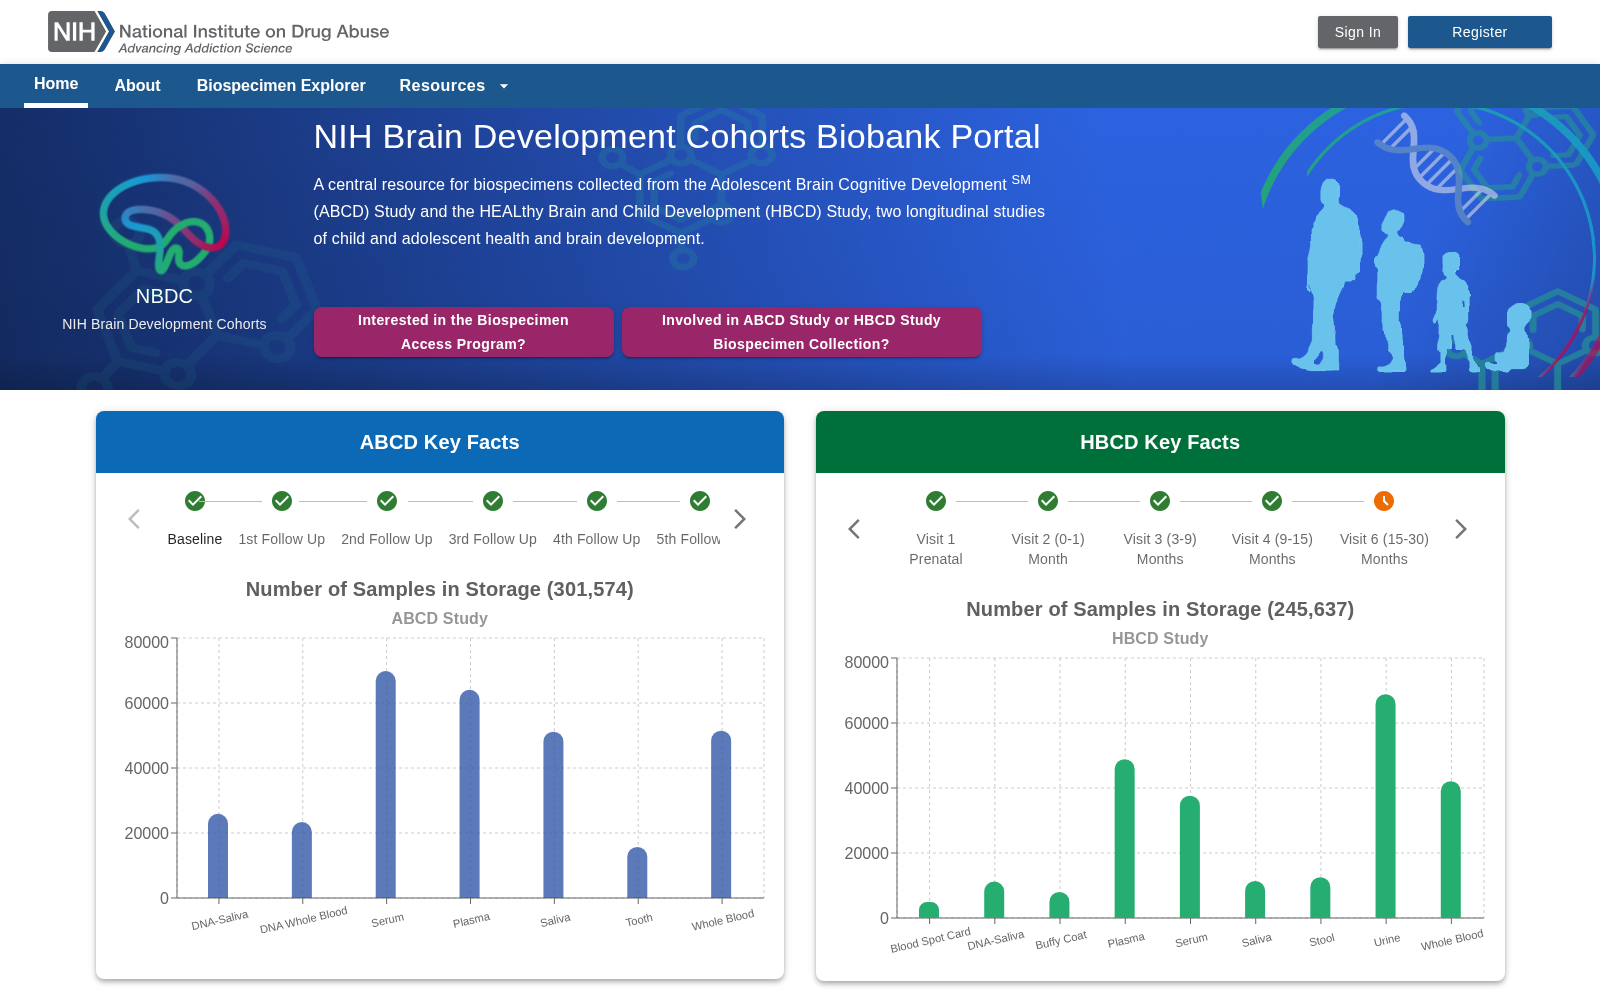Screen dimensions: 1600x1000
Task: Click the HBCD Buffy Coat green bar
Action: click(x=1059, y=905)
